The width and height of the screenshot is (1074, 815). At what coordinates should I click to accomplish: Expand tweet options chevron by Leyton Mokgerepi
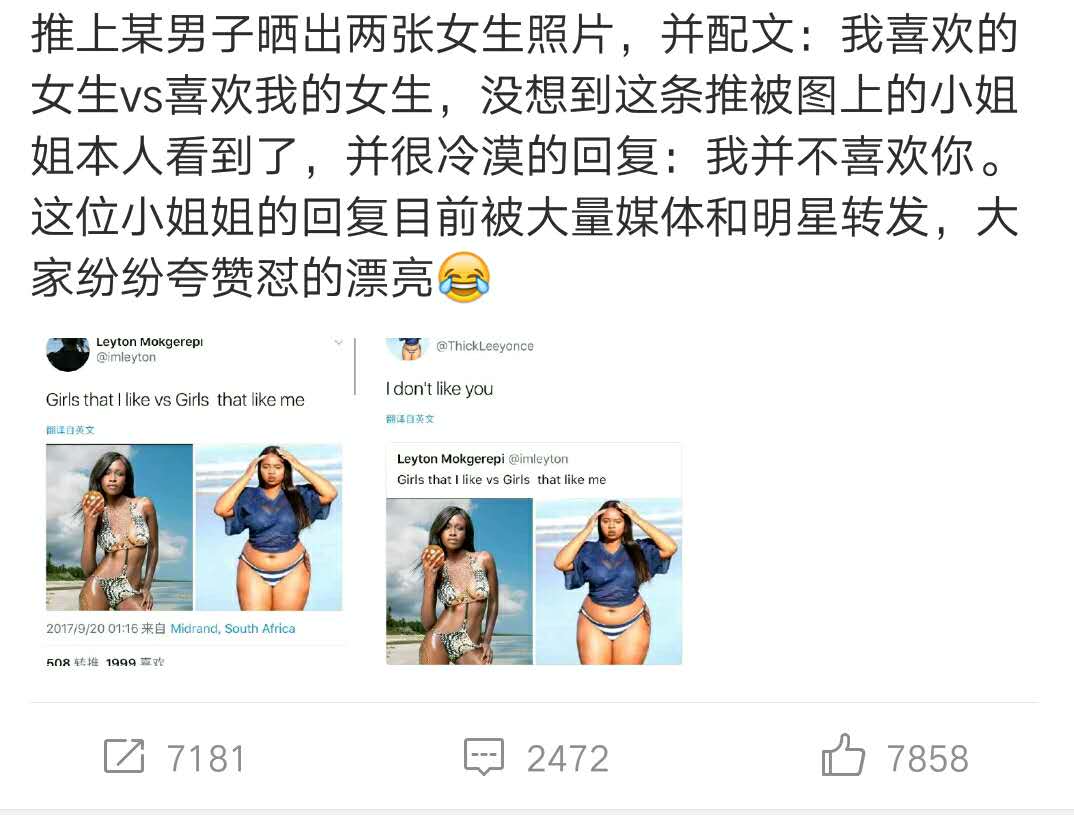click(x=338, y=342)
